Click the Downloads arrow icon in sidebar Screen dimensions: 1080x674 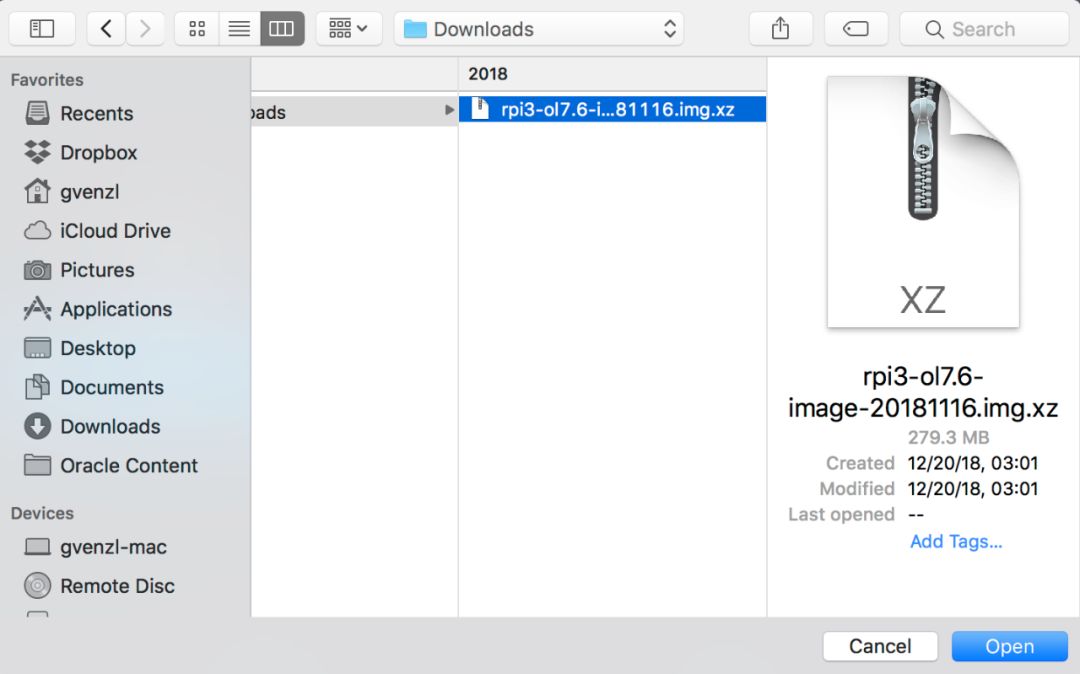point(37,426)
